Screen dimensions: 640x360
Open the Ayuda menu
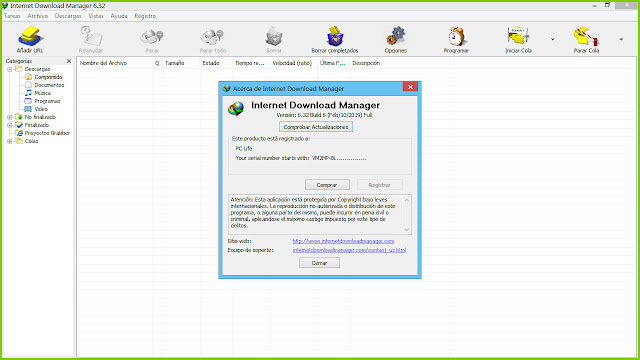tap(119, 16)
